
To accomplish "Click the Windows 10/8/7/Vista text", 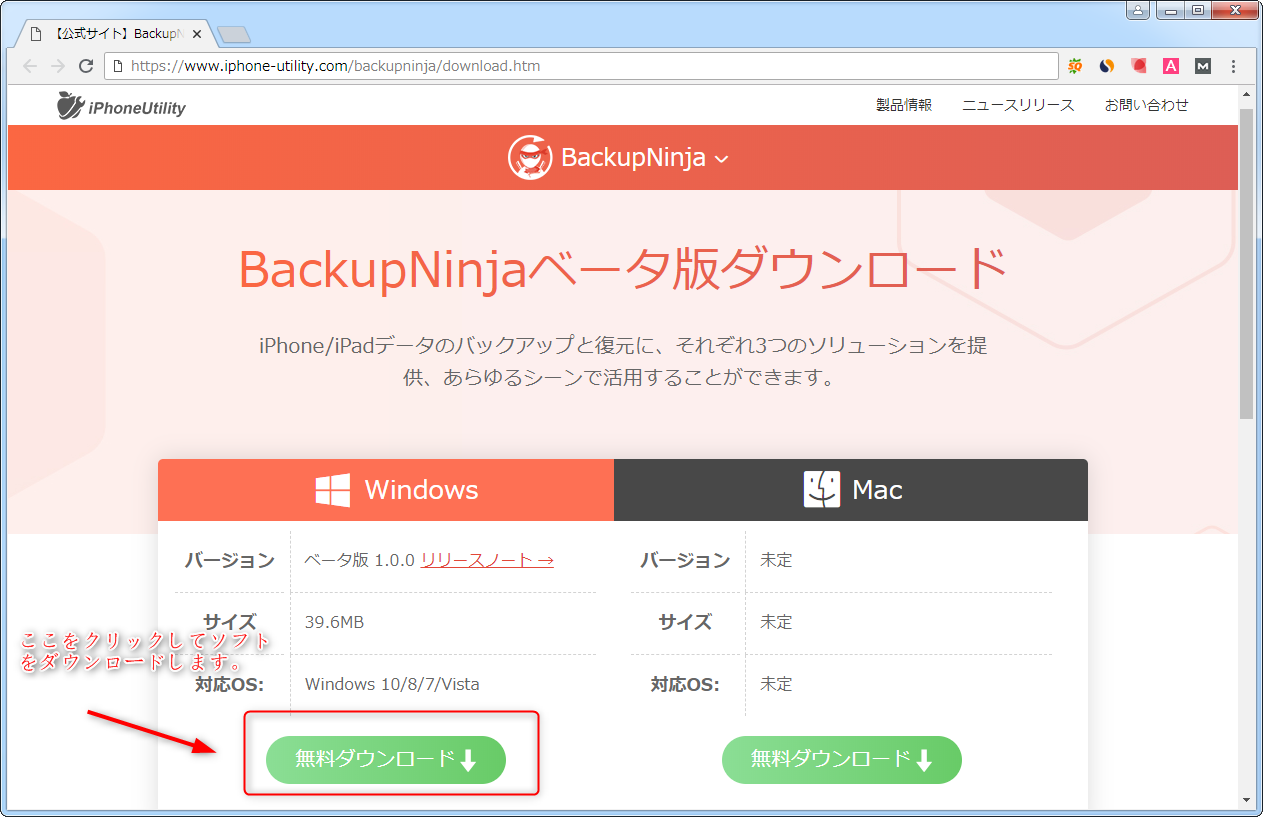I will tap(392, 684).
